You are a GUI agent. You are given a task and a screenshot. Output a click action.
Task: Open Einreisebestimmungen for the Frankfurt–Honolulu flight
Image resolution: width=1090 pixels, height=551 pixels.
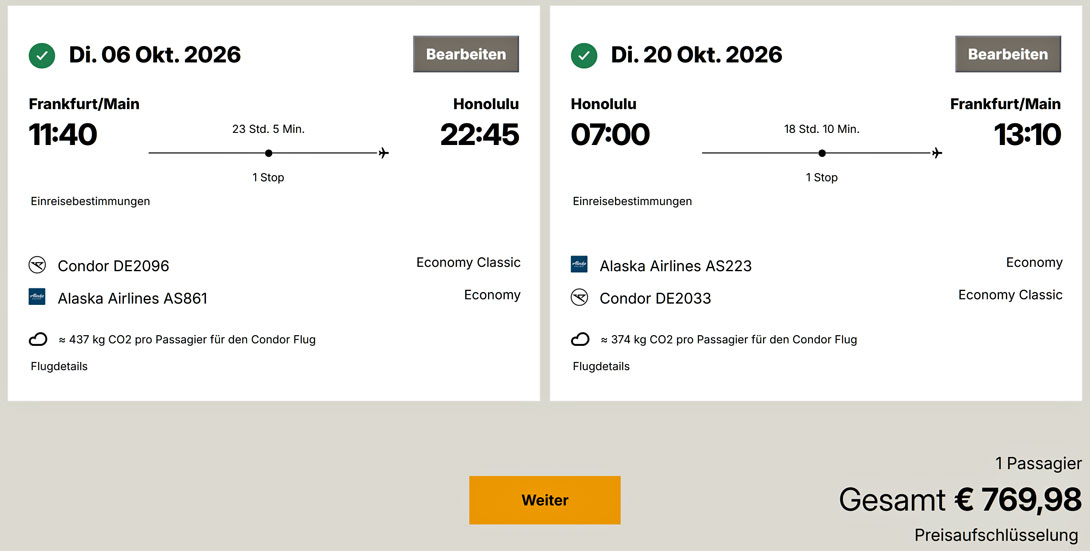[90, 201]
